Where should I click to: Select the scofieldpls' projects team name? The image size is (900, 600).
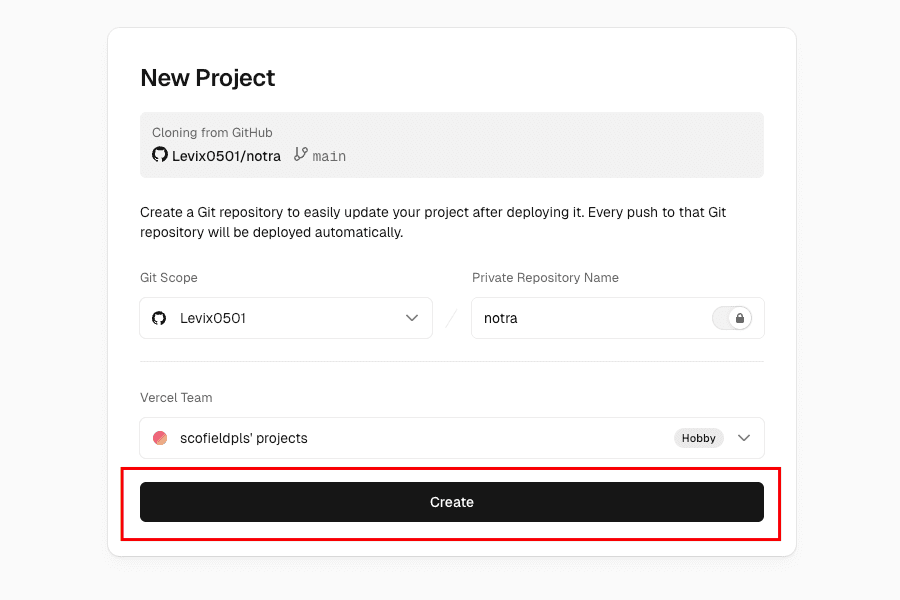point(244,438)
